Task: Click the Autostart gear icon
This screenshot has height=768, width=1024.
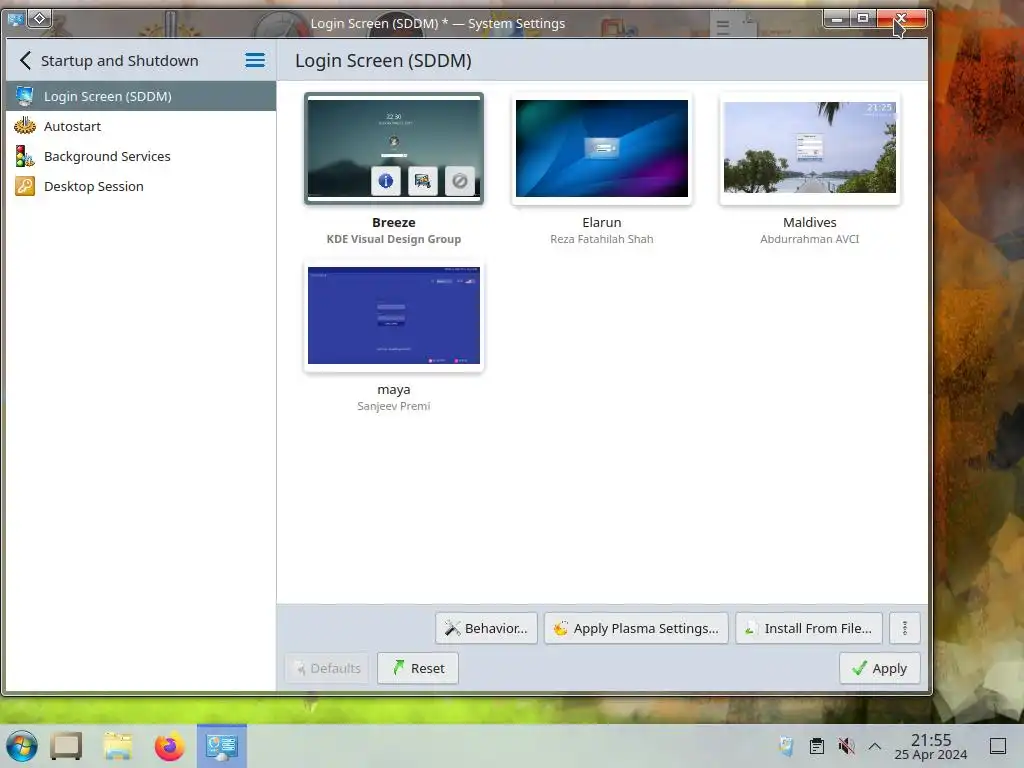Action: click(x=25, y=125)
